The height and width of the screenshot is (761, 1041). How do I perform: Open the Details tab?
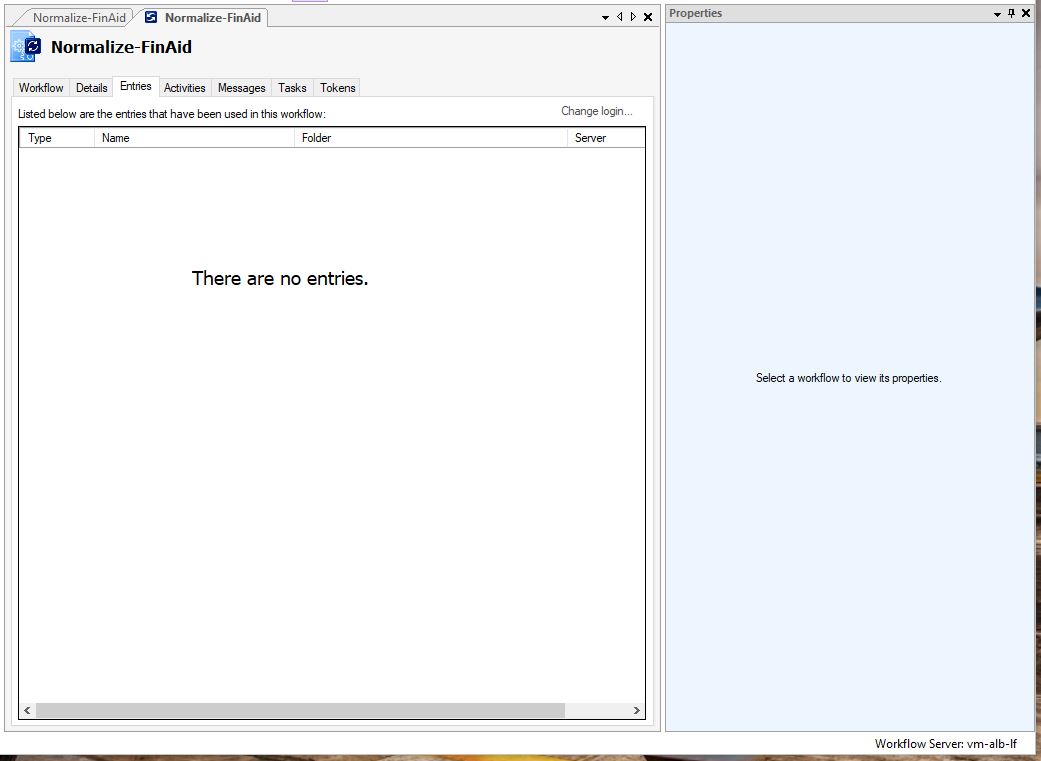92,88
